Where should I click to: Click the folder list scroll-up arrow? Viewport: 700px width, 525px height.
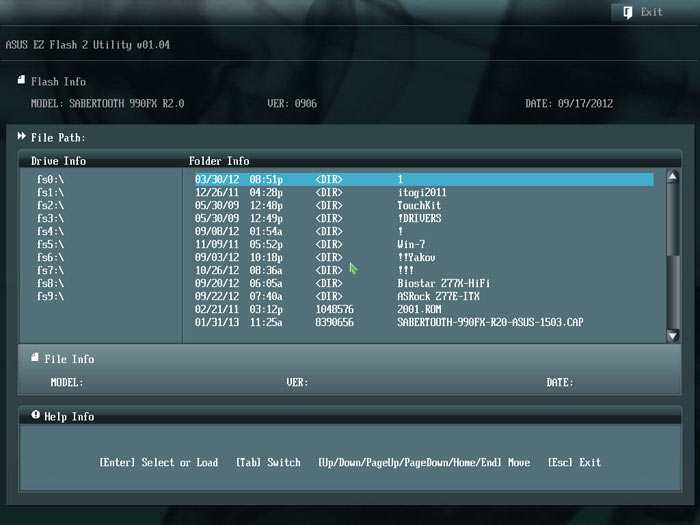(x=673, y=176)
